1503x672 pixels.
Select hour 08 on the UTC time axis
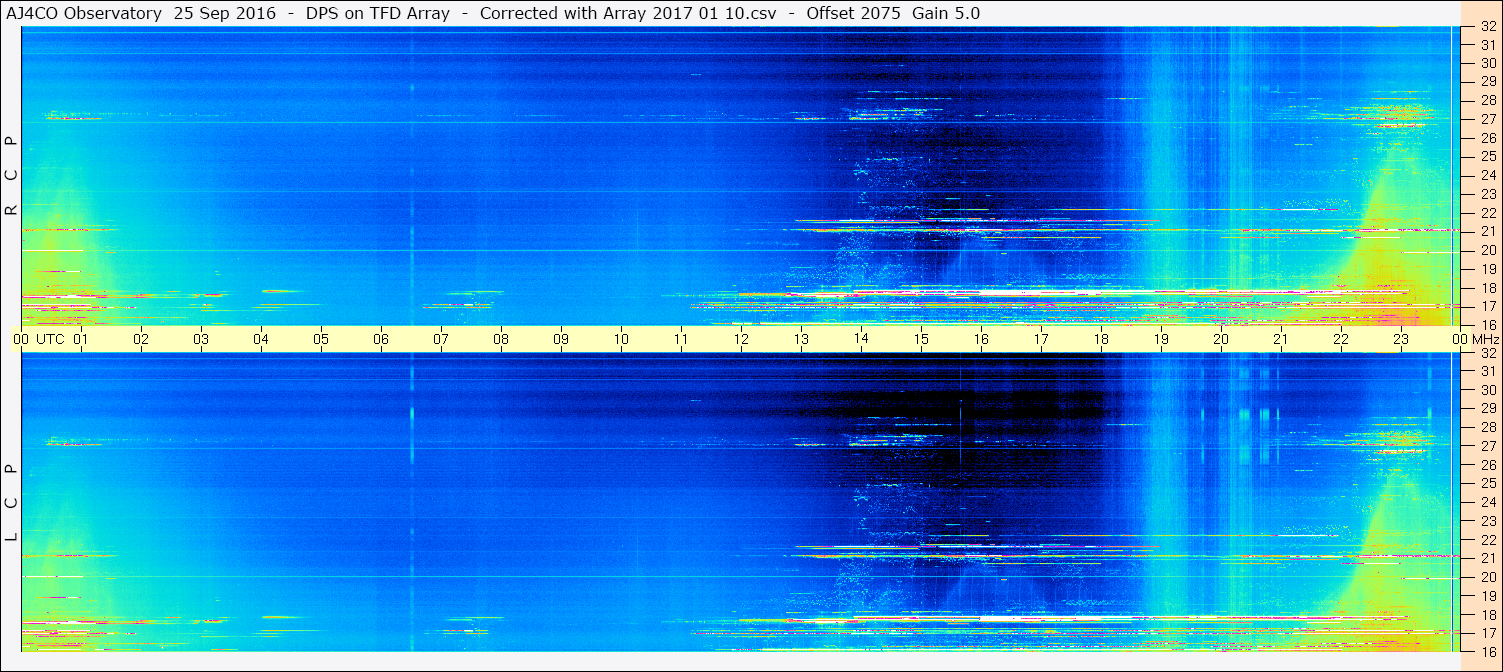[501, 339]
